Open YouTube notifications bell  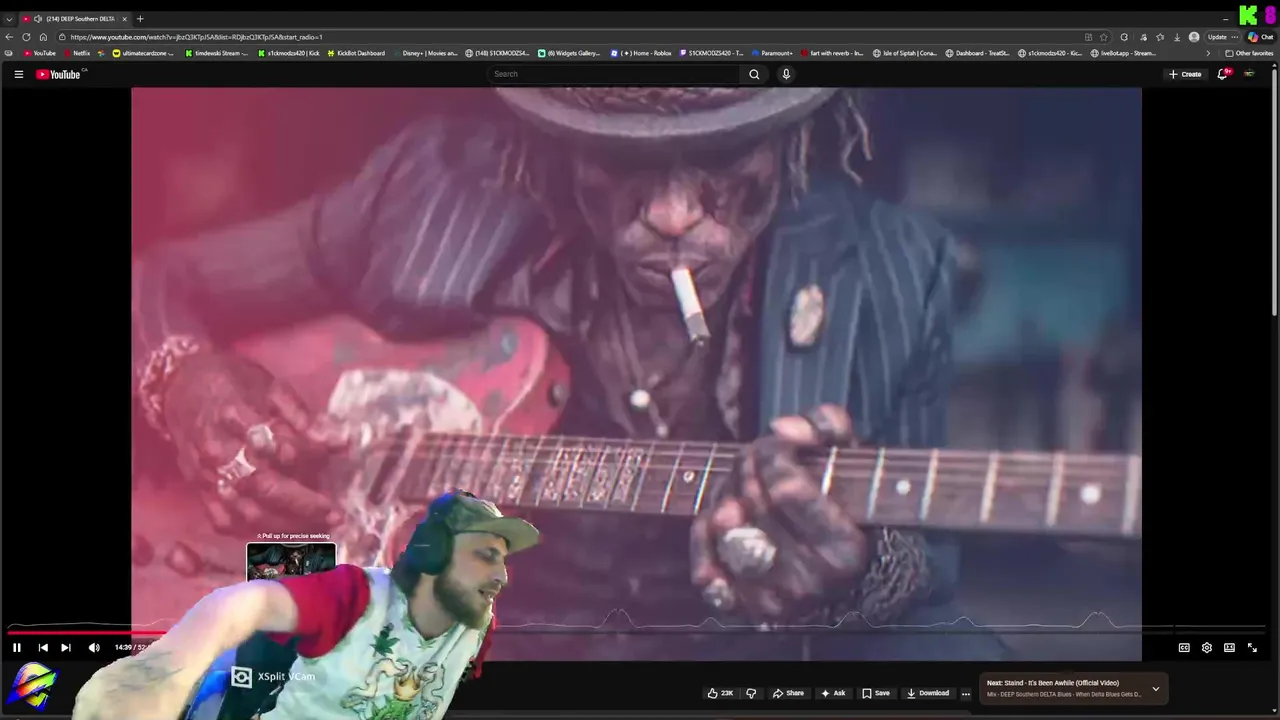coord(1222,74)
